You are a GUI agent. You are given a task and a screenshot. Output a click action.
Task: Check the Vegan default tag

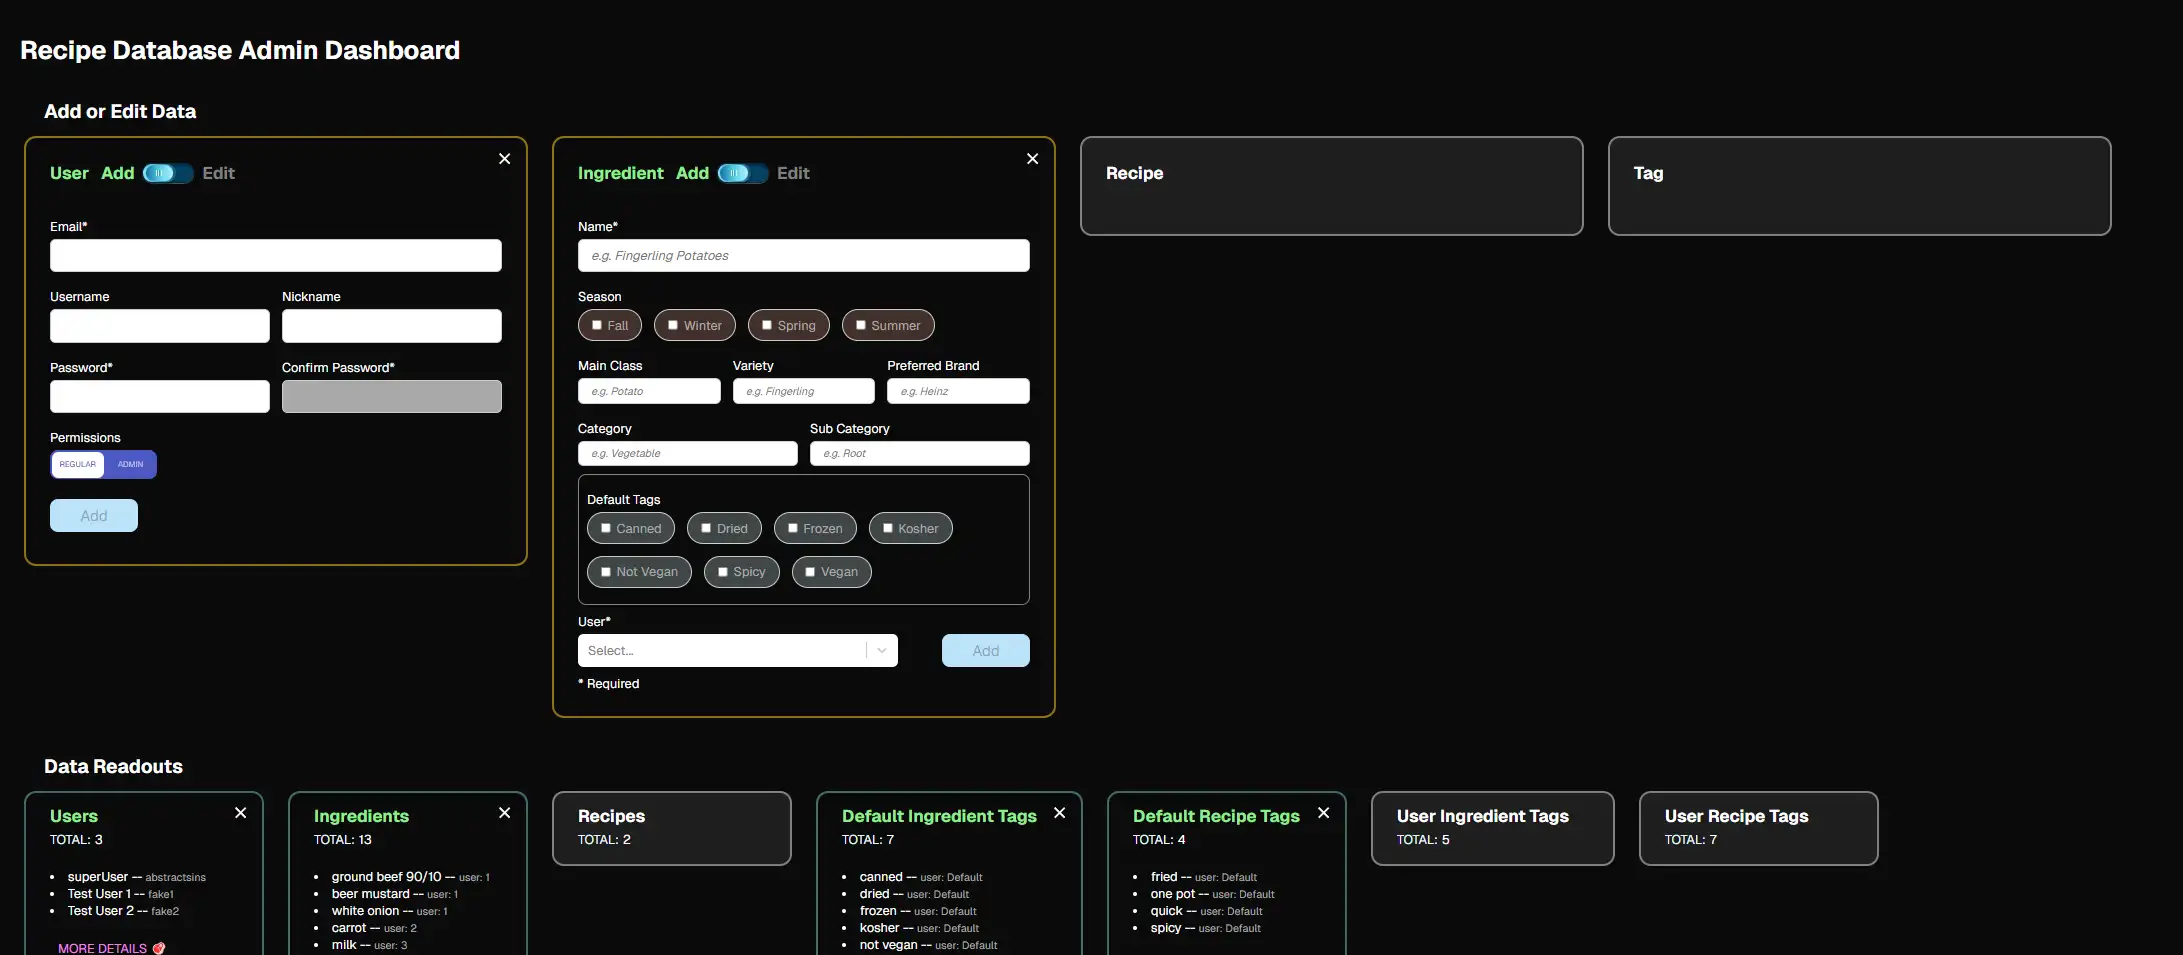pyautogui.click(x=810, y=572)
